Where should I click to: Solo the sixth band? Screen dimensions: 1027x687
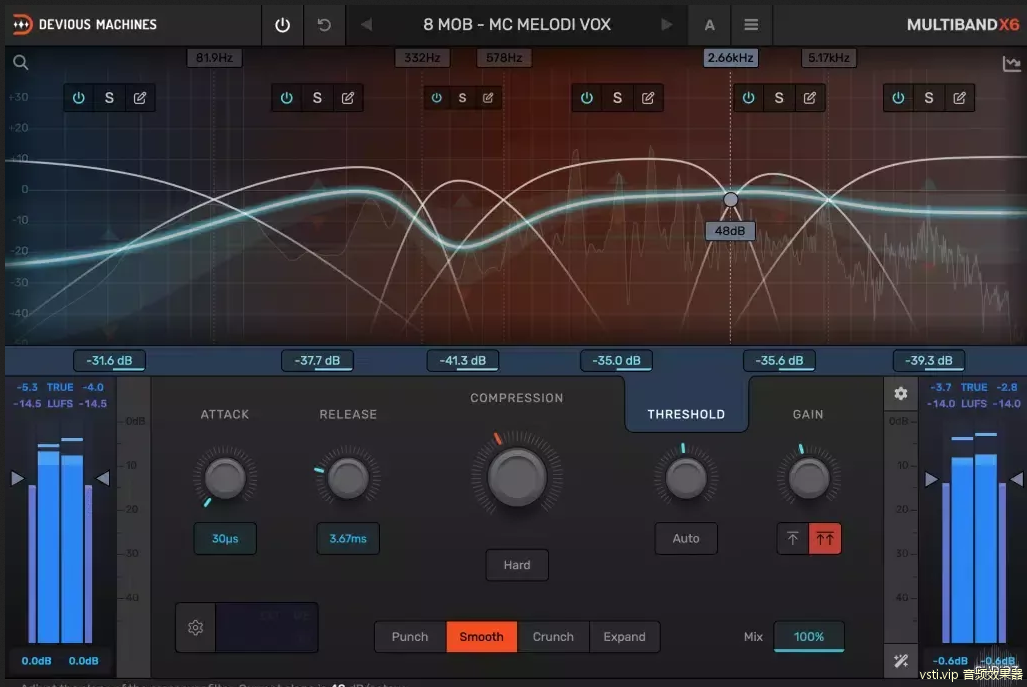[929, 98]
